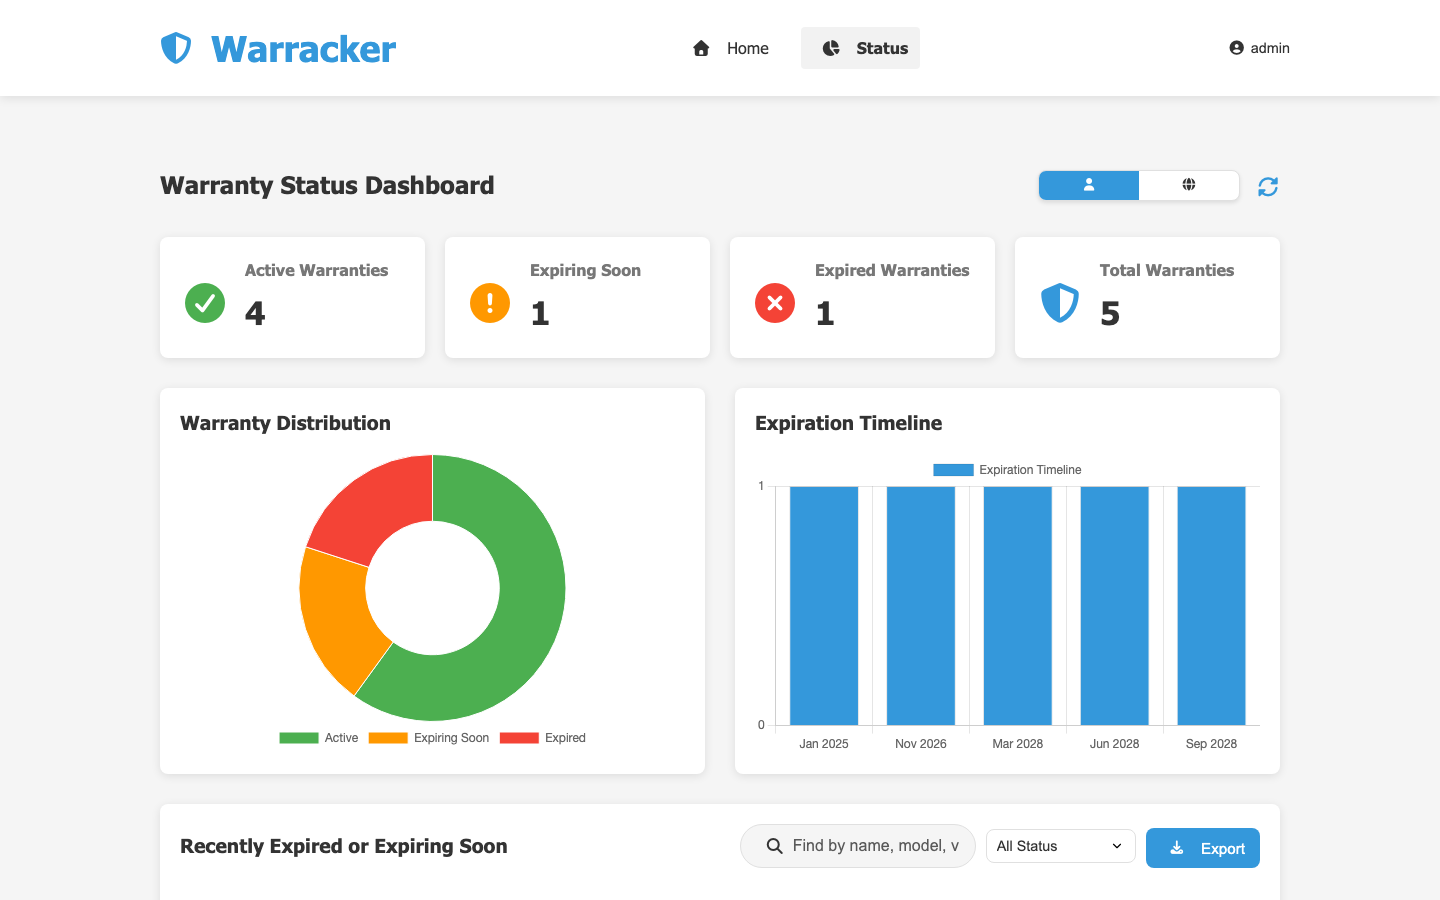Click the Warranty Distribution chart title

(x=285, y=423)
